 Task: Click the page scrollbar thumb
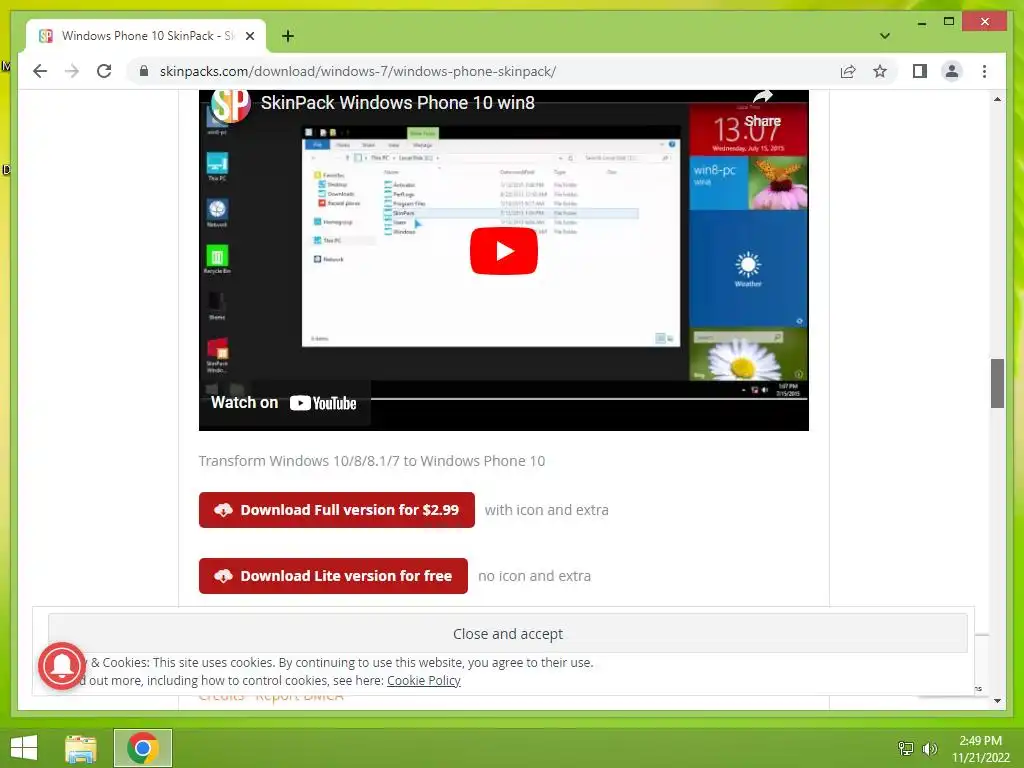point(997,383)
